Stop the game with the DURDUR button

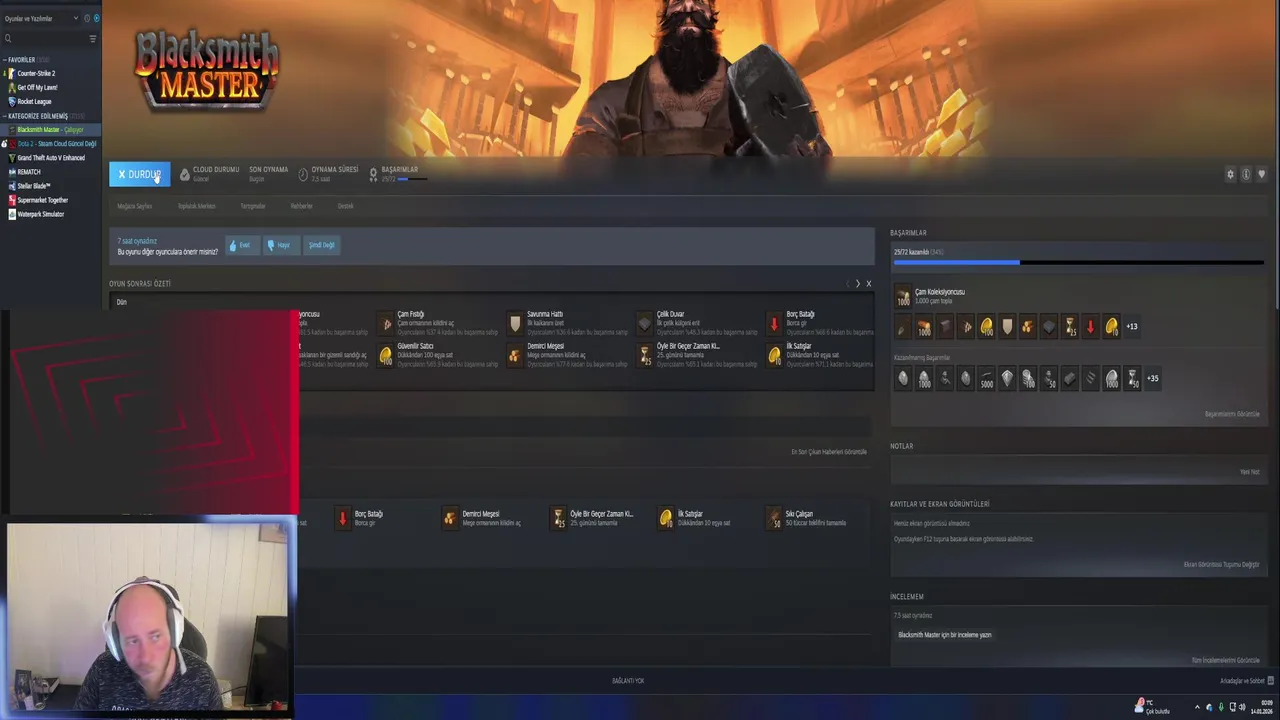tap(139, 174)
